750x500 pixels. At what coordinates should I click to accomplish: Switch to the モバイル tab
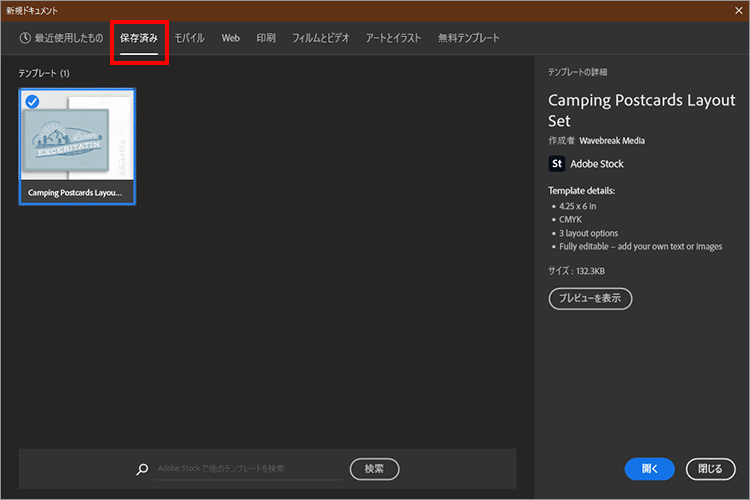coord(189,38)
